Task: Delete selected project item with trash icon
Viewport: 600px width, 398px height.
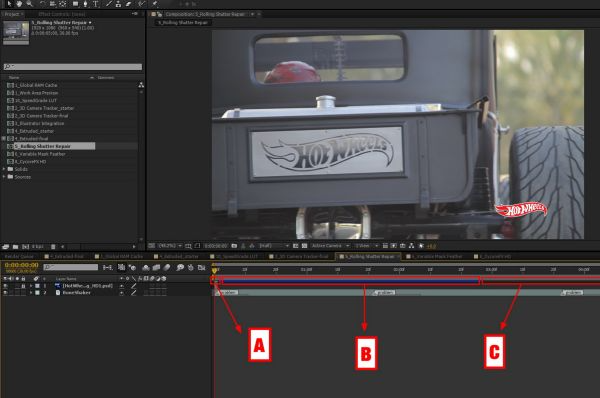Action: (x=53, y=247)
